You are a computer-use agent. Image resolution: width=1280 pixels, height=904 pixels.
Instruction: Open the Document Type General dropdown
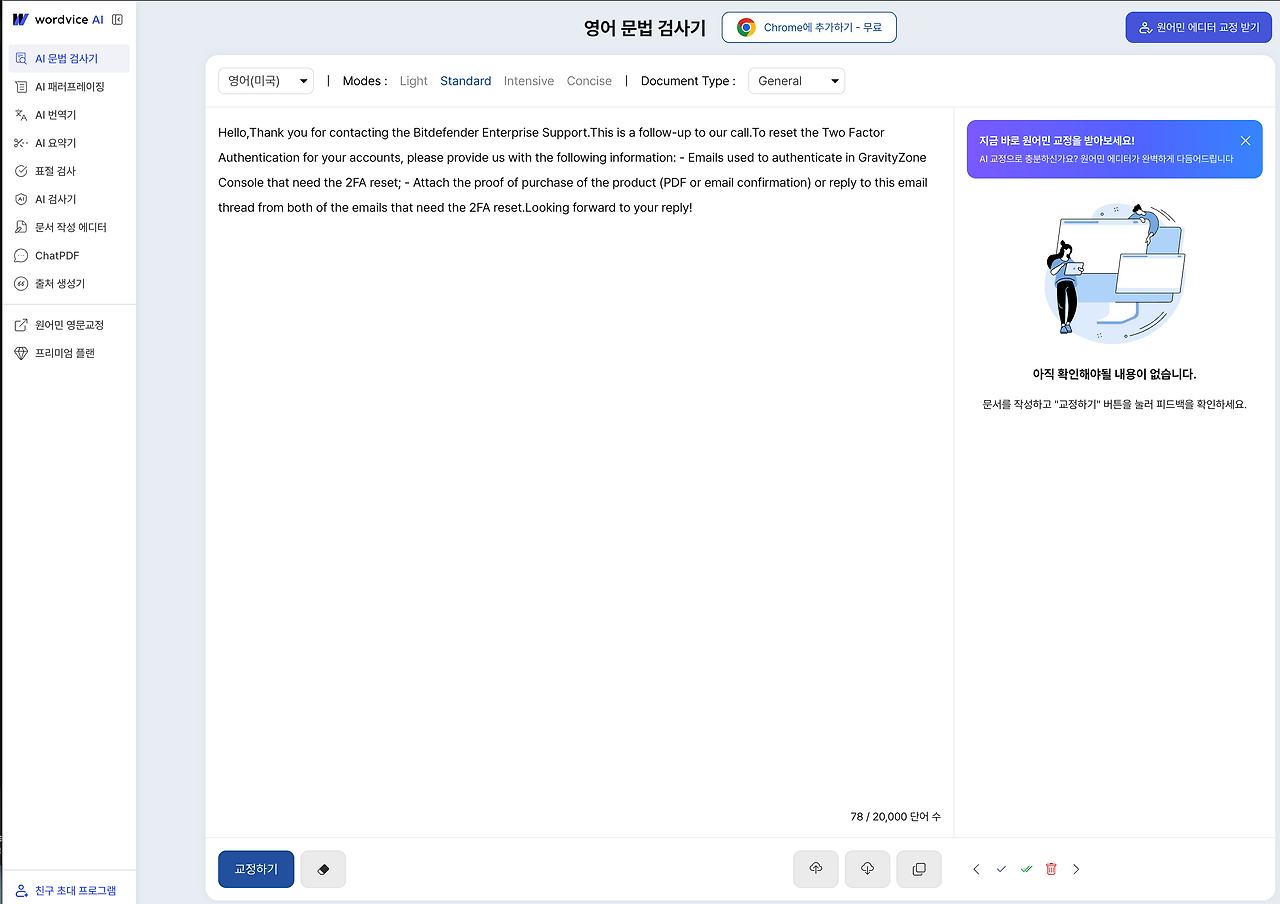click(796, 80)
